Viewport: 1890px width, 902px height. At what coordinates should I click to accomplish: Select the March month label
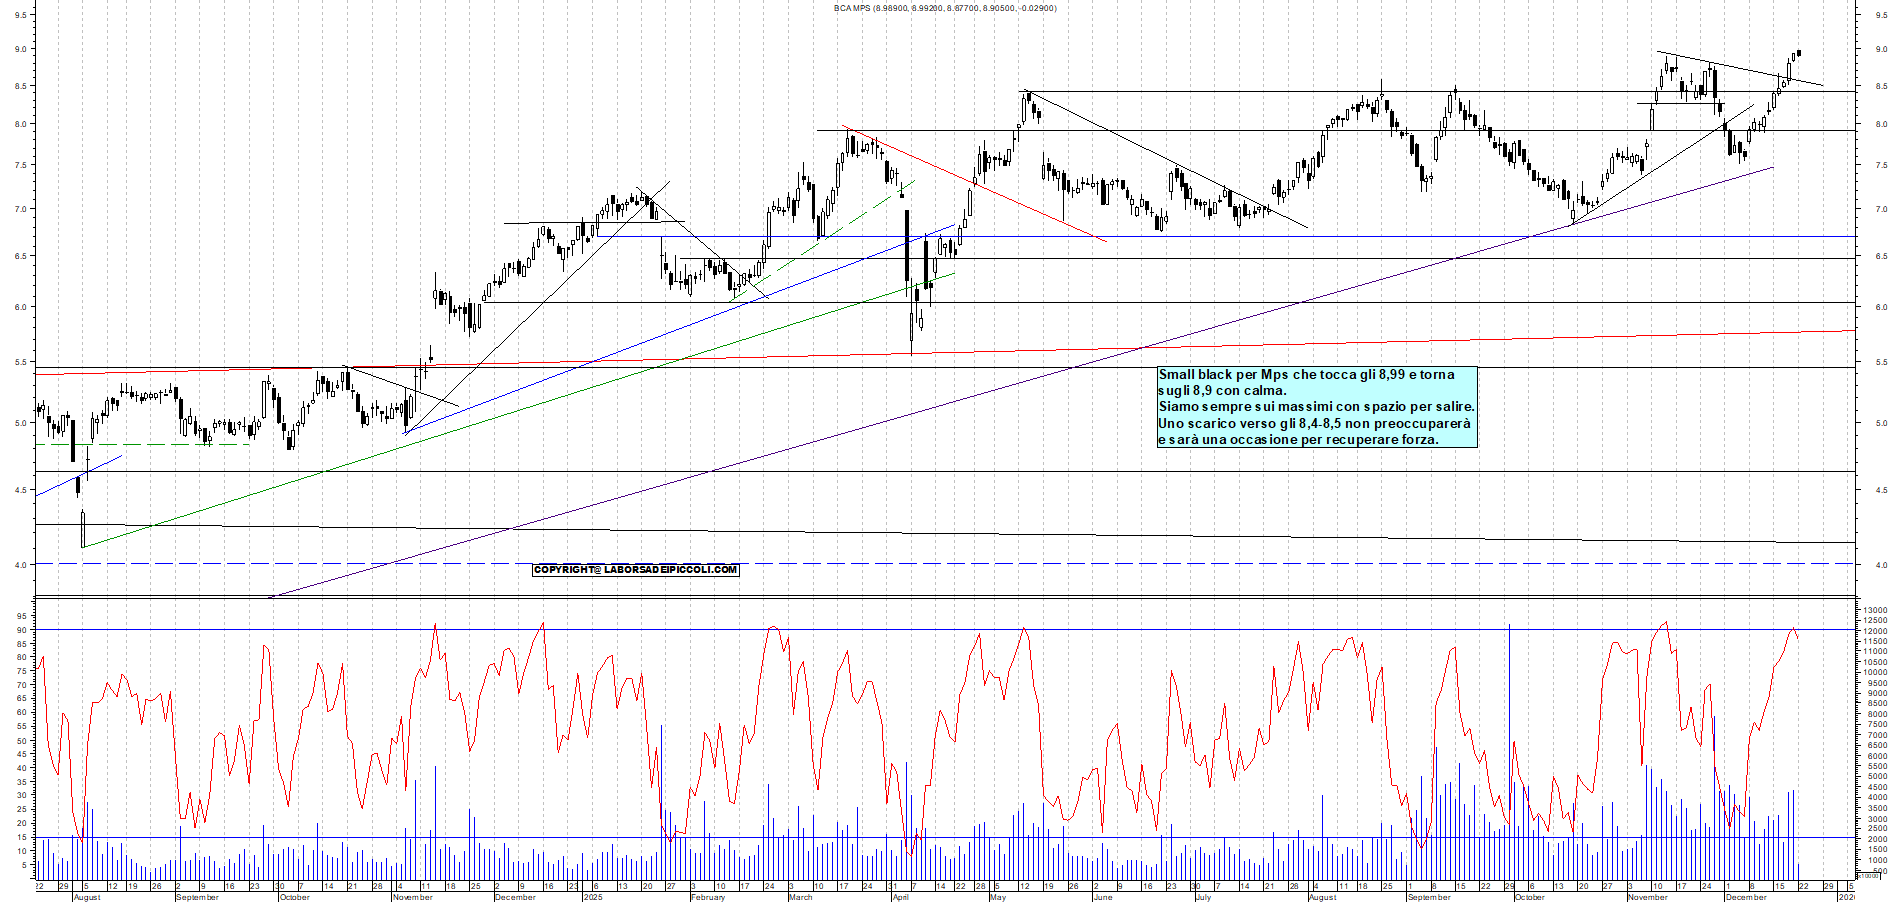tap(801, 897)
